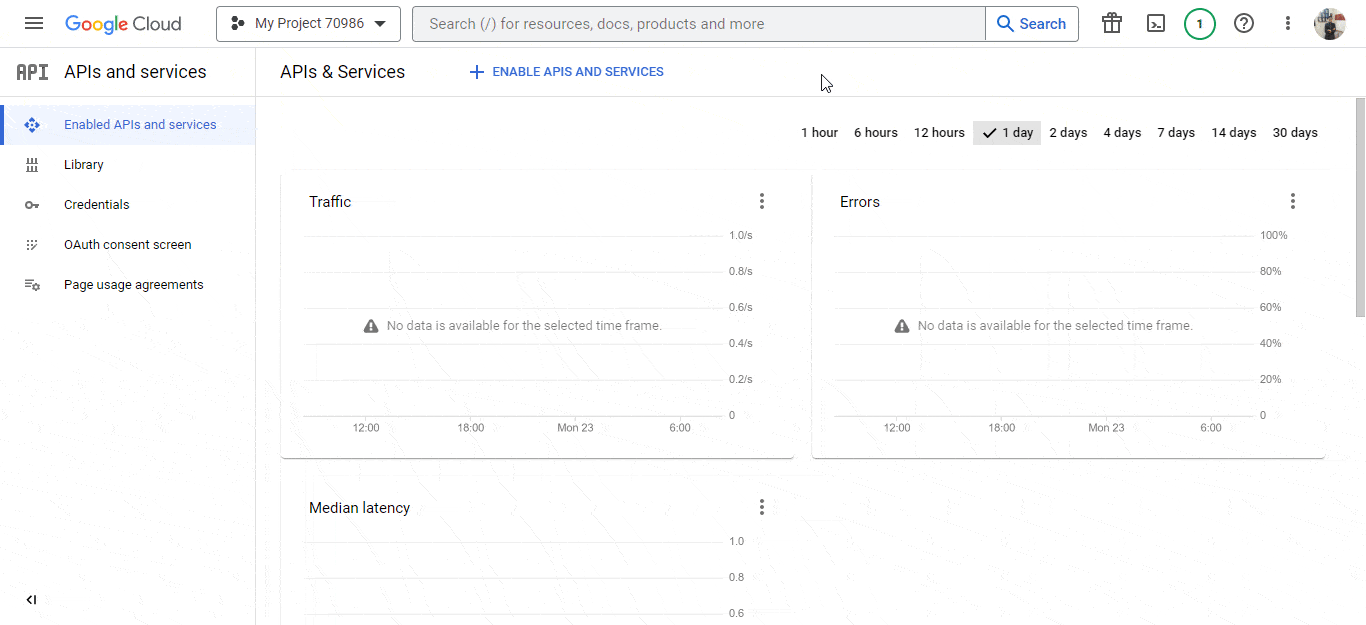View notifications via the badge icon
This screenshot has height=625, width=1366.
point(1199,22)
